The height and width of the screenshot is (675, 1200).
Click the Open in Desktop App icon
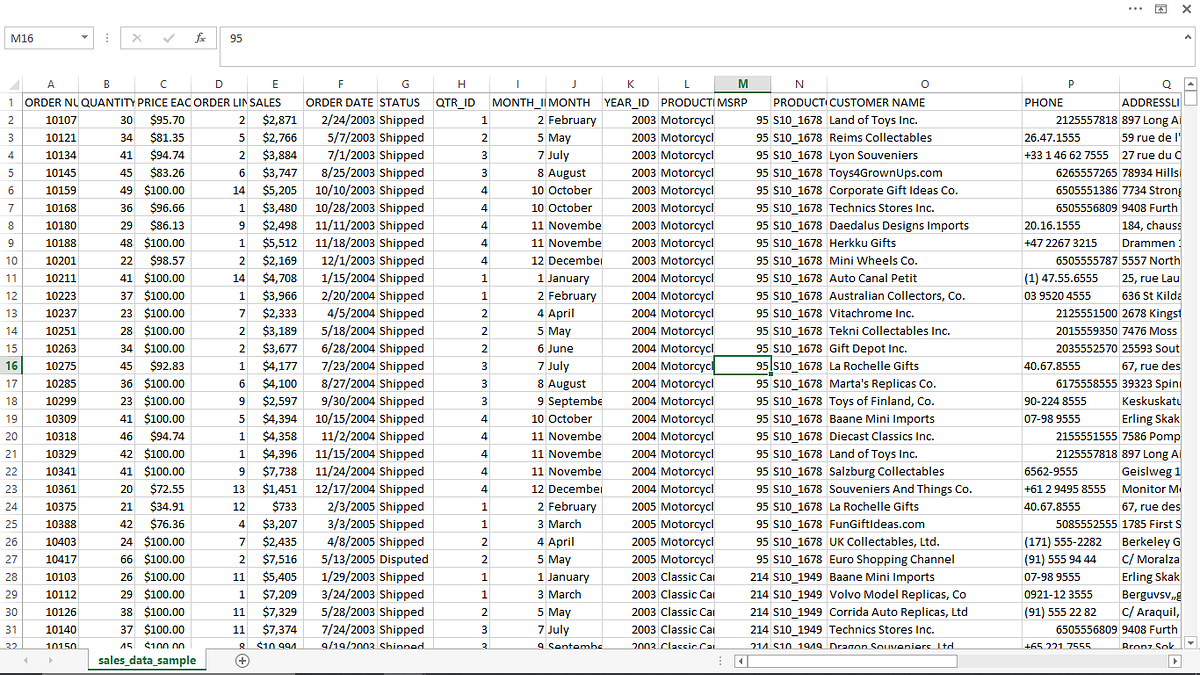[1163, 9]
